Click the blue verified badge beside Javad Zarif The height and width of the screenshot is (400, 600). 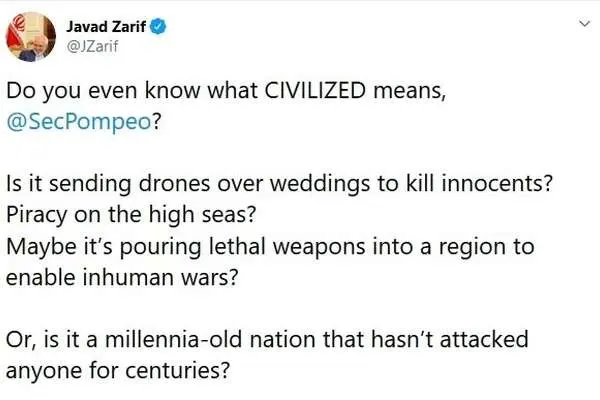click(158, 27)
